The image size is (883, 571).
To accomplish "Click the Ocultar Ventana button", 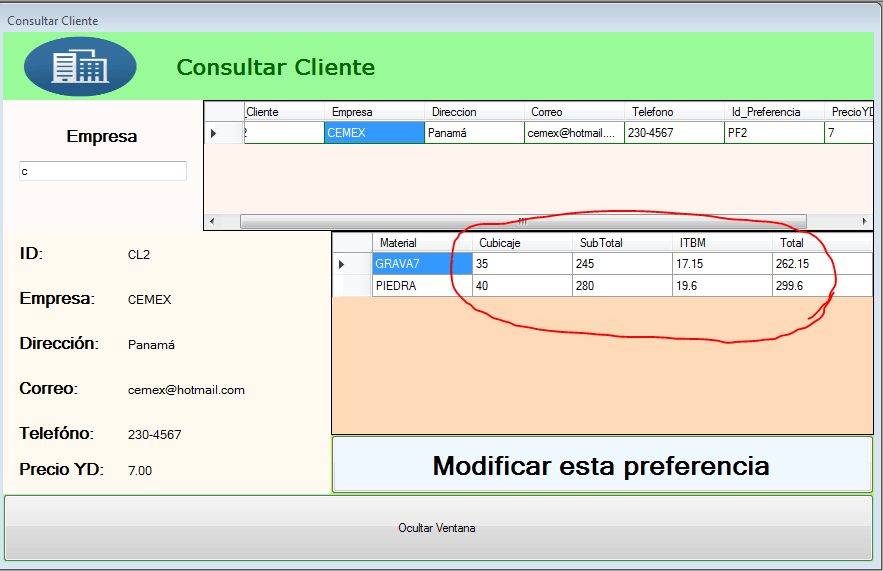I will (x=438, y=528).
